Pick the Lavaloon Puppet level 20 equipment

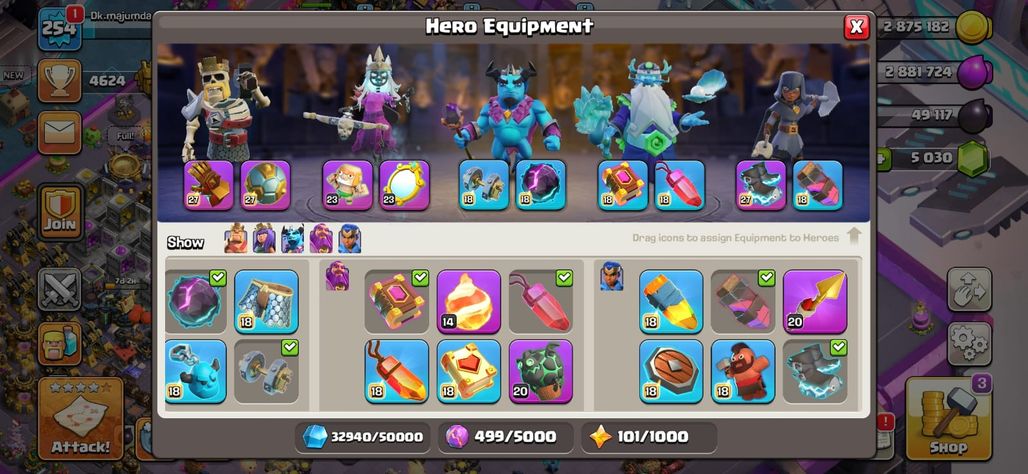[541, 371]
